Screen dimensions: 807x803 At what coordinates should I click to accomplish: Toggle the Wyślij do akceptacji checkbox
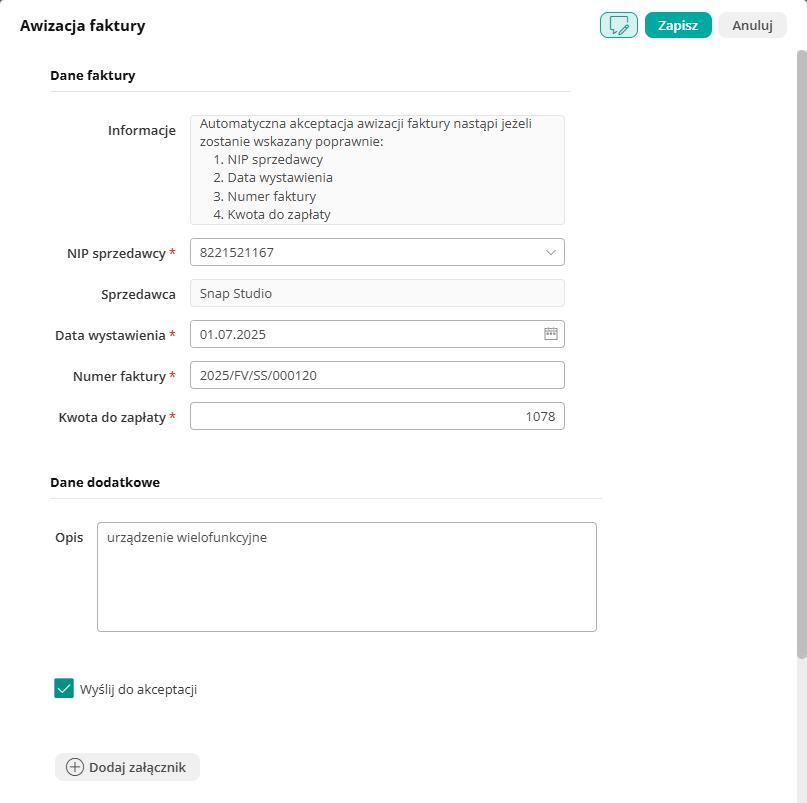pyautogui.click(x=64, y=688)
